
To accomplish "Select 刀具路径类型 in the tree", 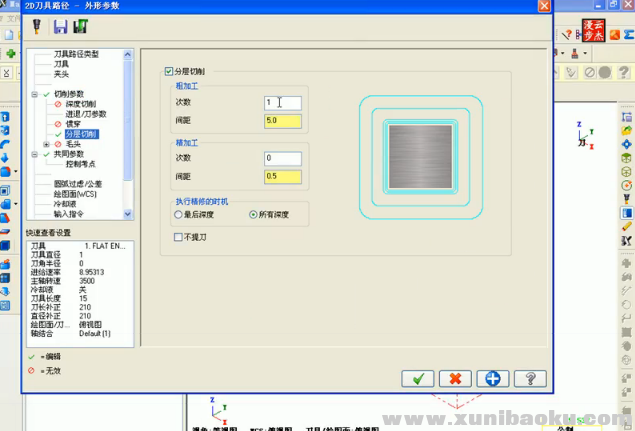I will pyautogui.click(x=76, y=54).
